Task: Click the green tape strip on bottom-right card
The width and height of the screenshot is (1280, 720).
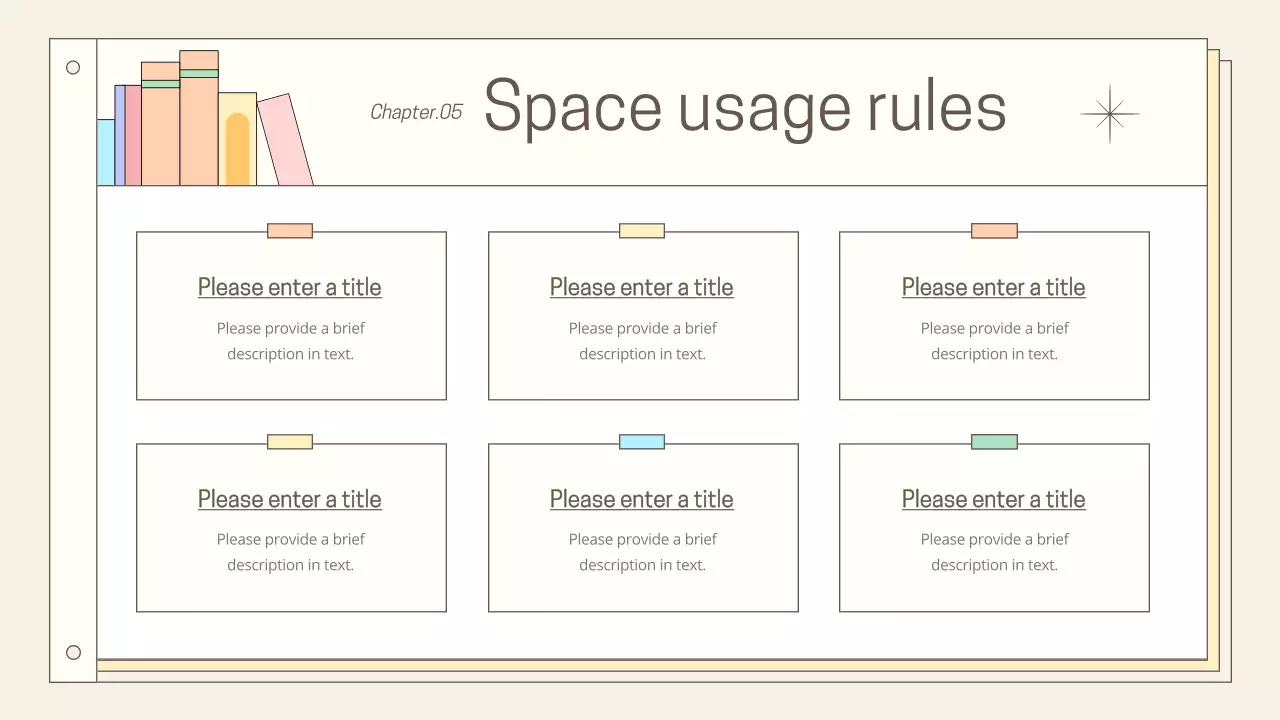Action: pyautogui.click(x=994, y=441)
